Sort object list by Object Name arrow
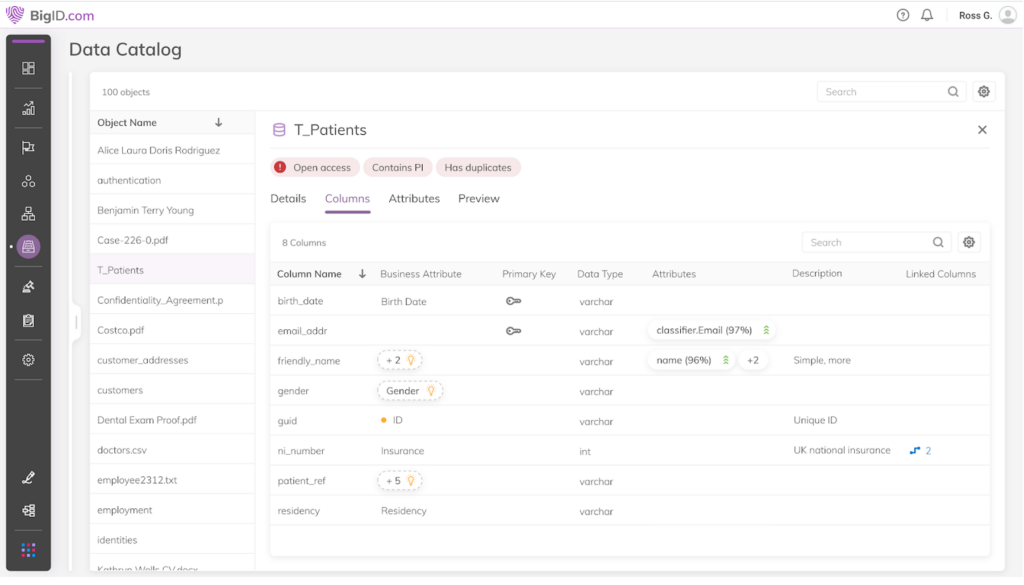The image size is (1024, 585). pyautogui.click(x=218, y=123)
